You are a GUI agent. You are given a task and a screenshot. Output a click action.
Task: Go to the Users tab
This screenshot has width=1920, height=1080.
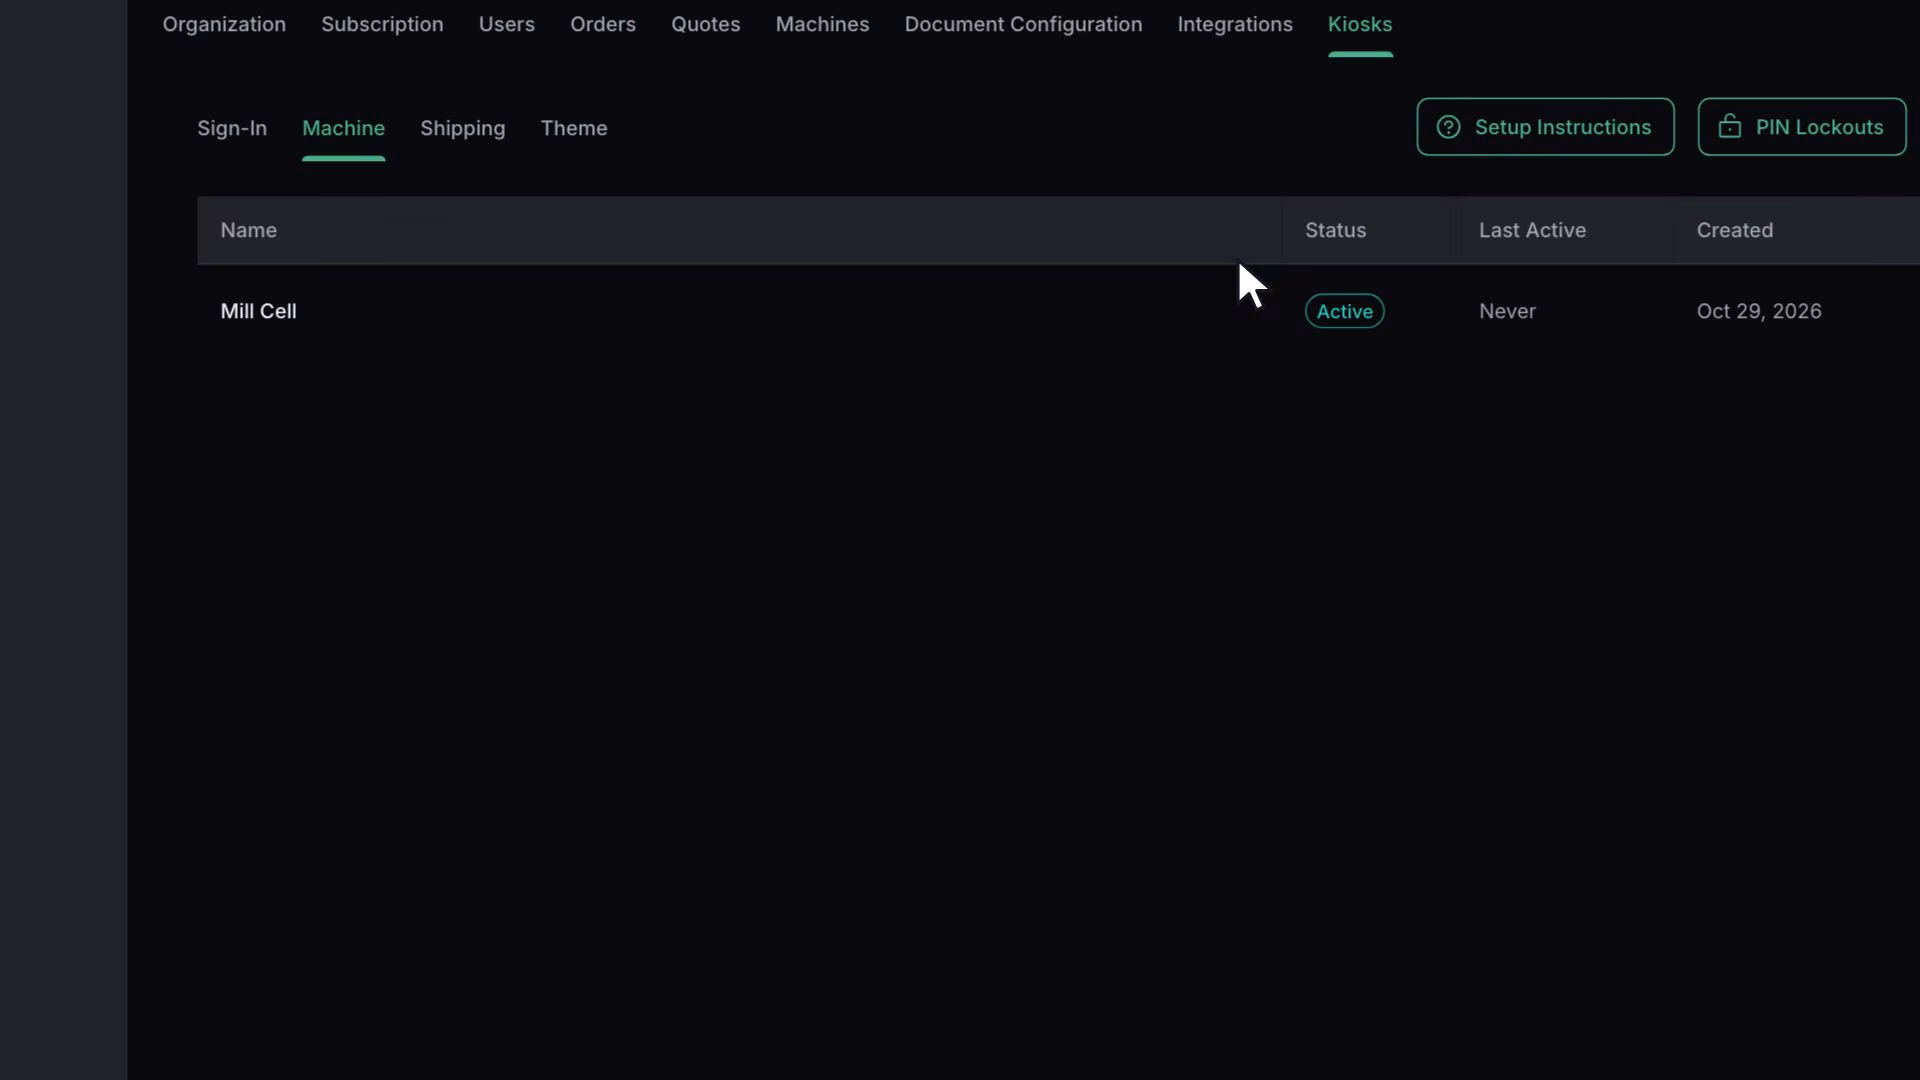click(x=506, y=24)
